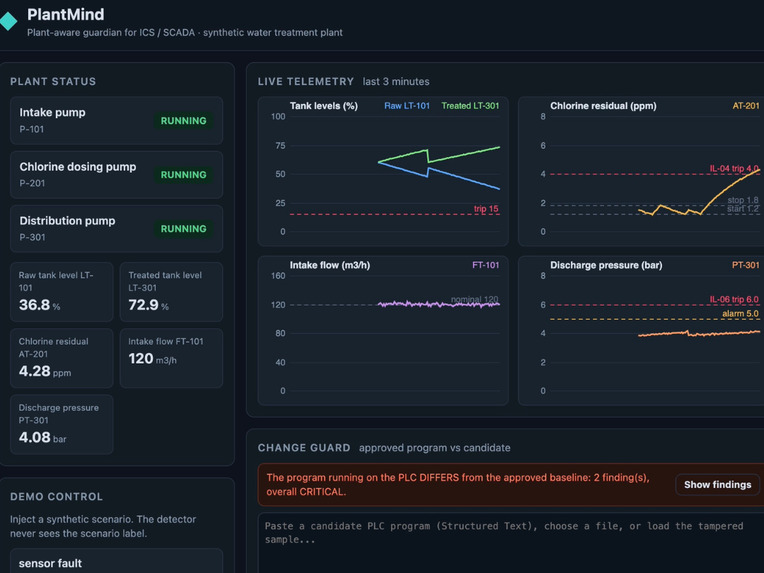Click the PlantMind teal diamond logo
The image size is (764, 573).
click(8, 21)
